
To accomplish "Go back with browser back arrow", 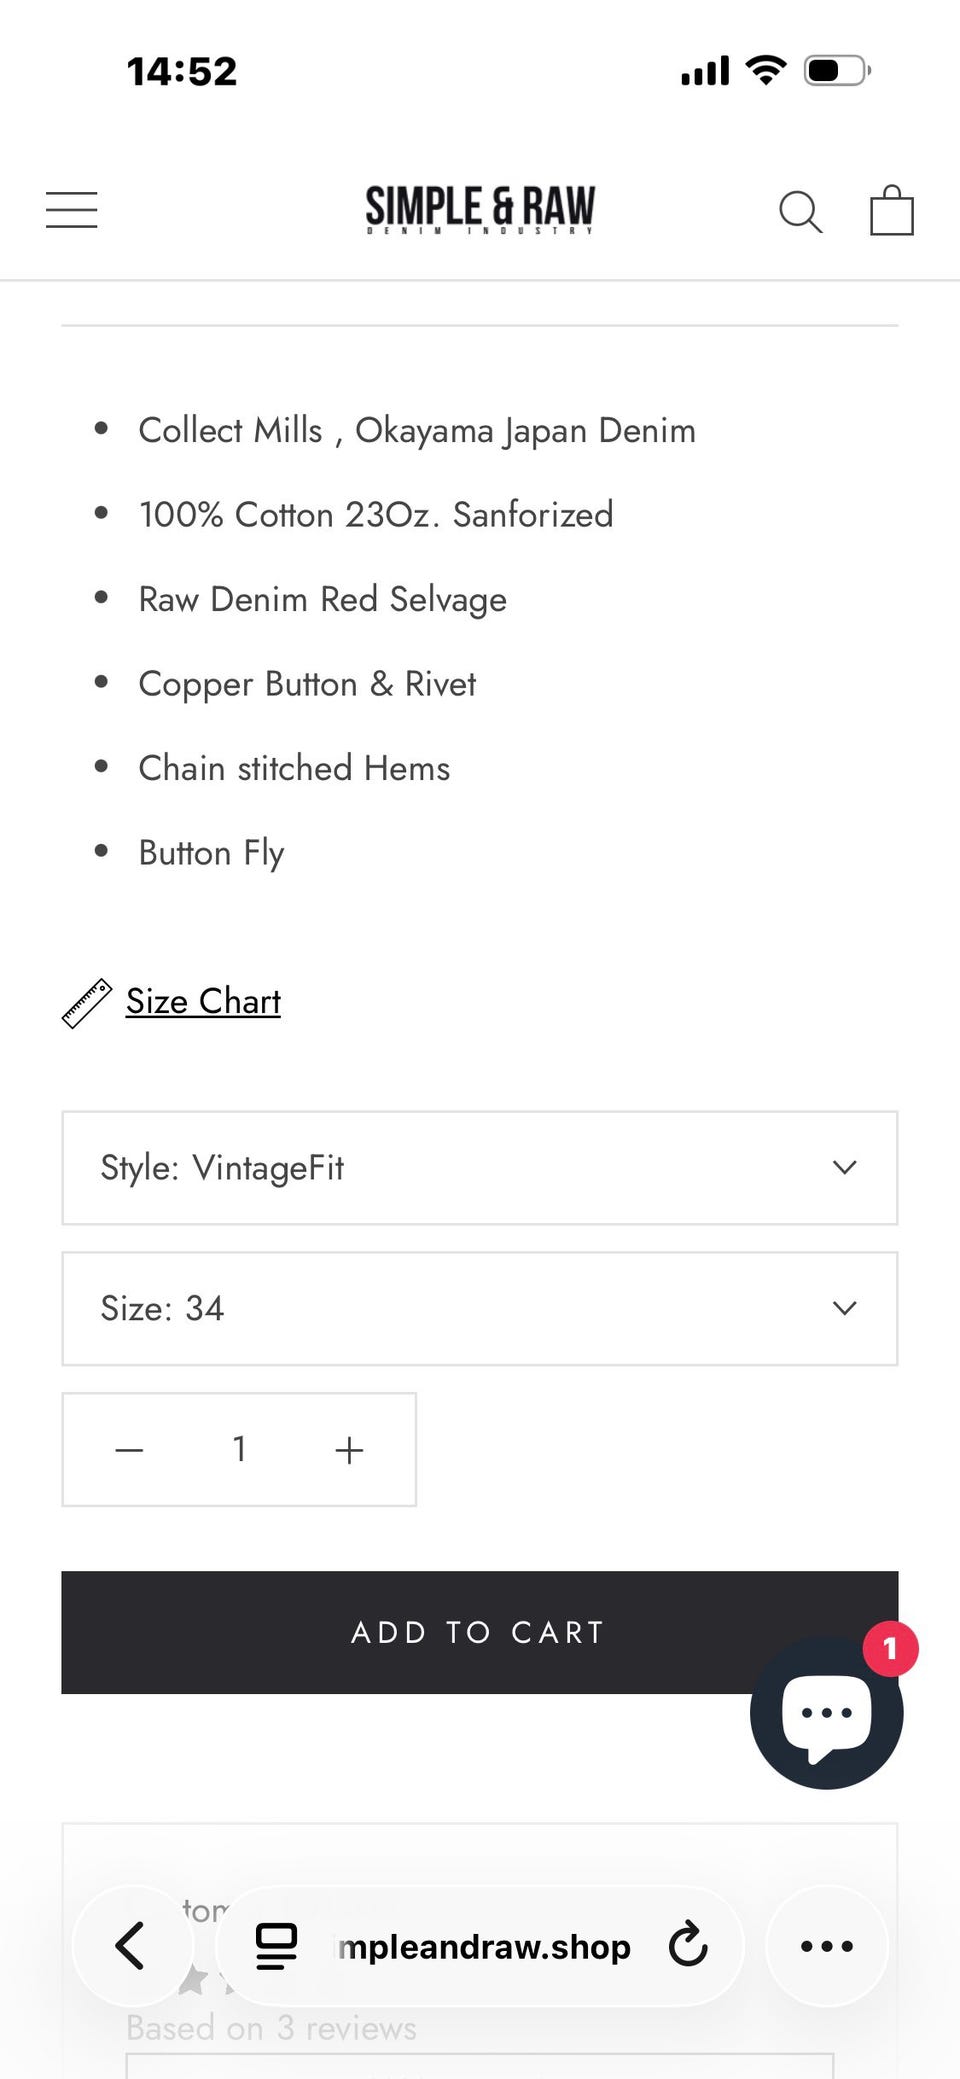I will (131, 1946).
